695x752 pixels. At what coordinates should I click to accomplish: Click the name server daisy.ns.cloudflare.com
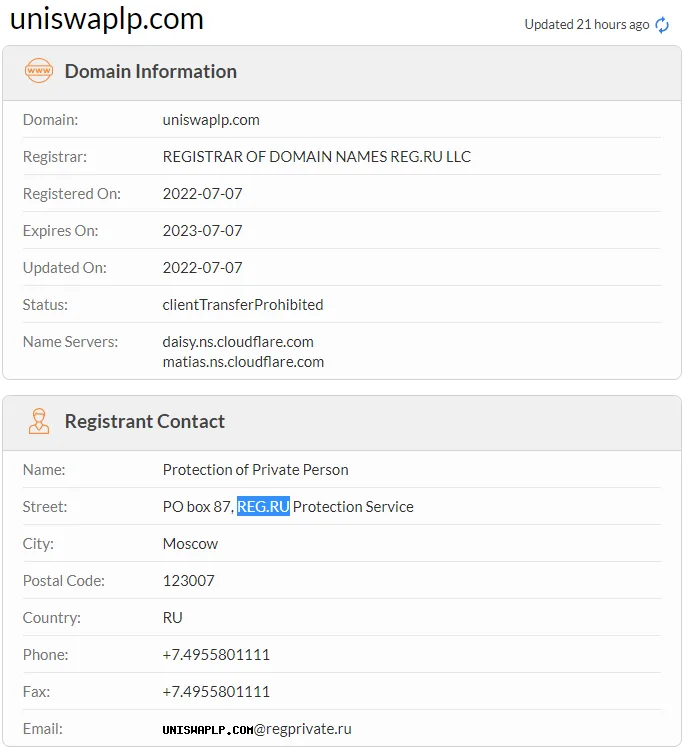(238, 342)
